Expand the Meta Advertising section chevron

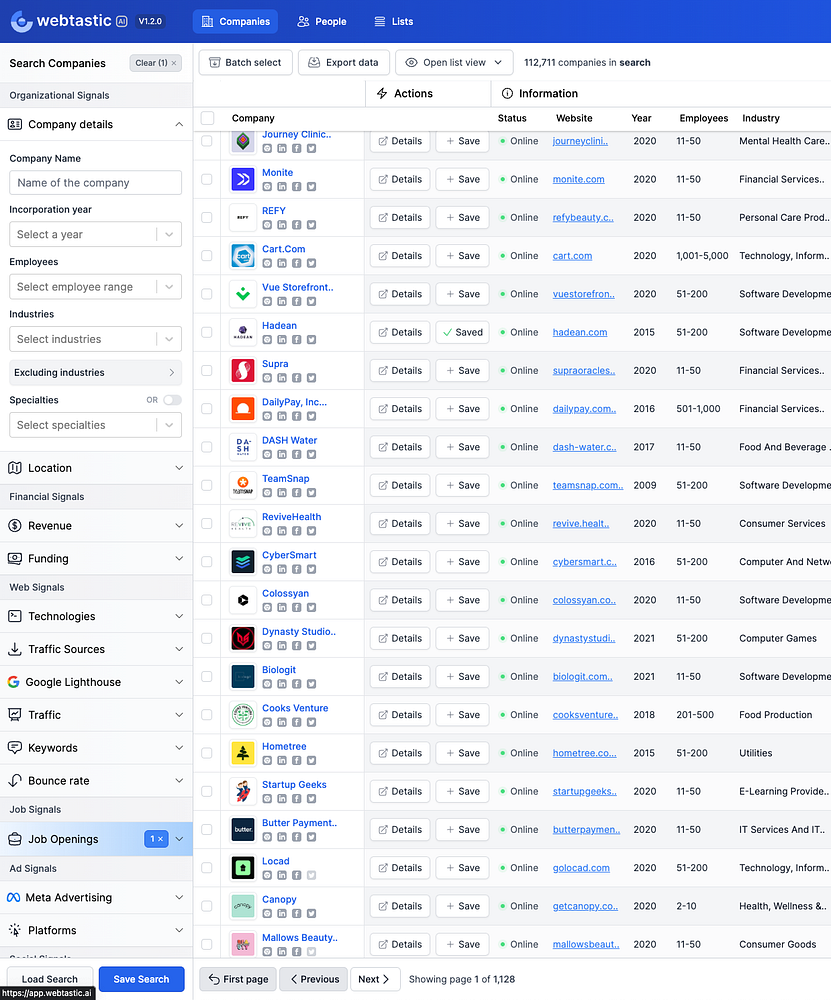tap(179, 897)
